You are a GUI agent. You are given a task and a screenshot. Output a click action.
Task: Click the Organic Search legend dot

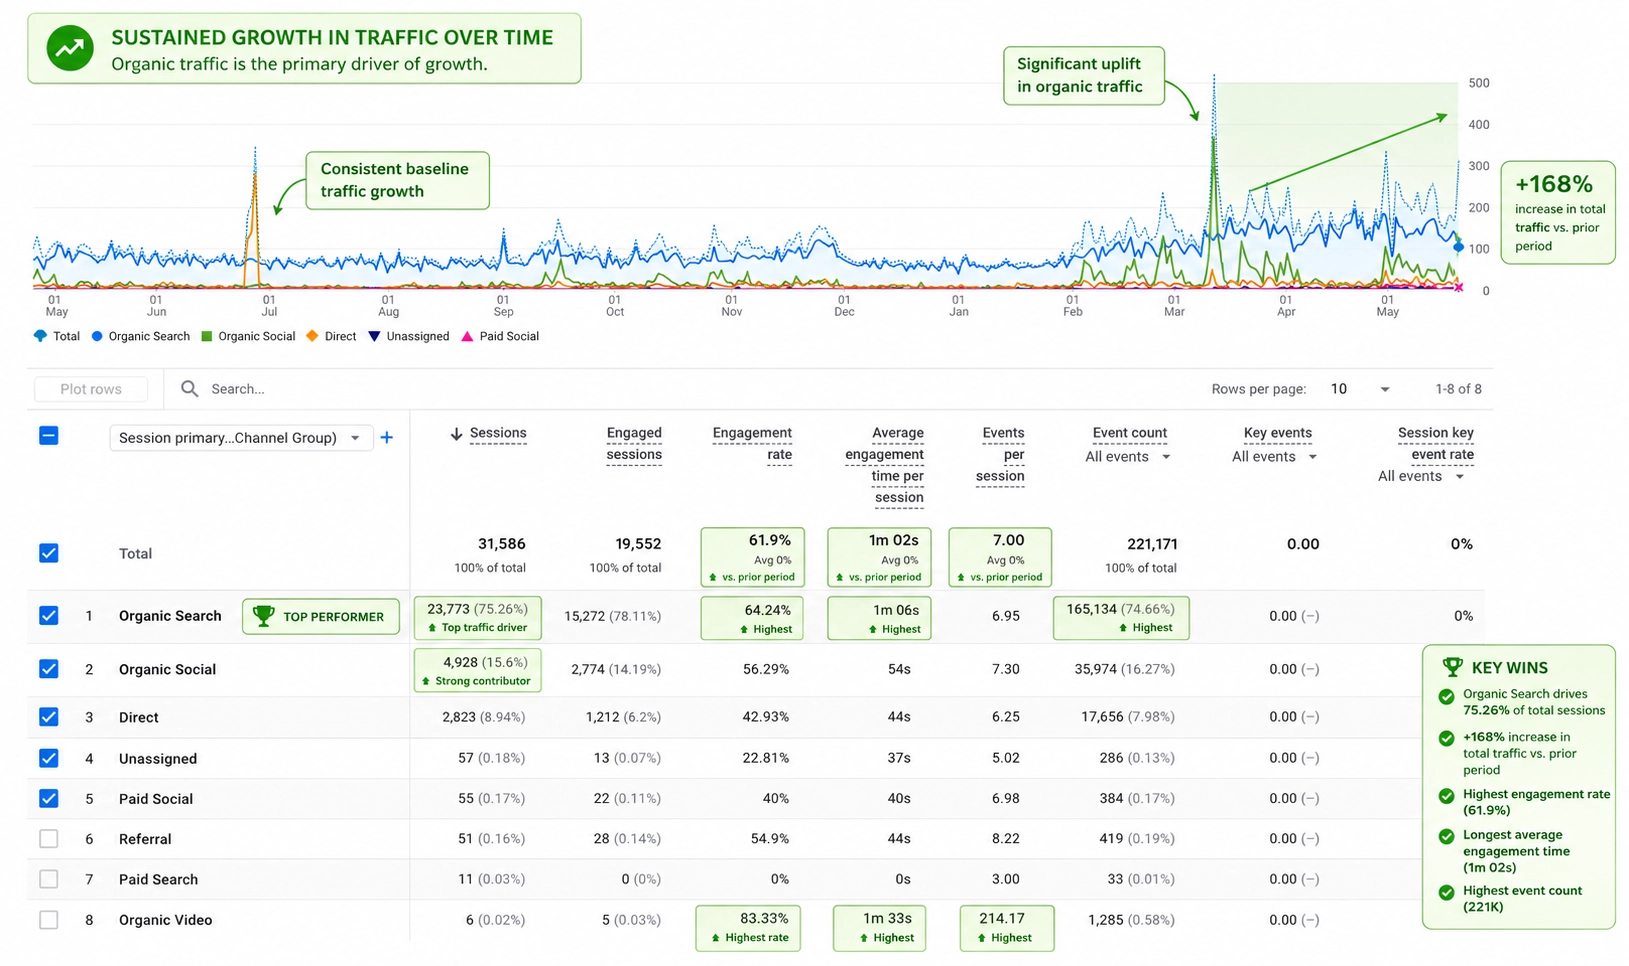[x=97, y=336]
